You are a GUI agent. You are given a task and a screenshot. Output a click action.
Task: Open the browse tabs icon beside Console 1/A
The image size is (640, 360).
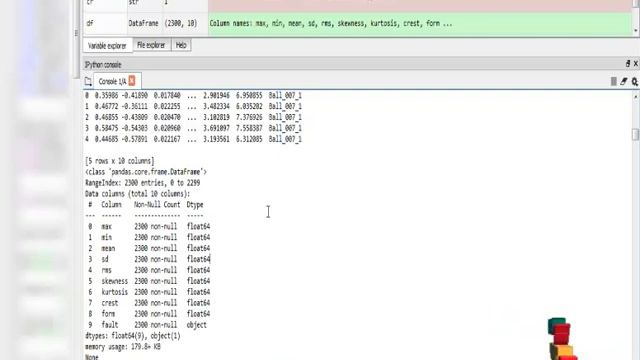[88, 82]
